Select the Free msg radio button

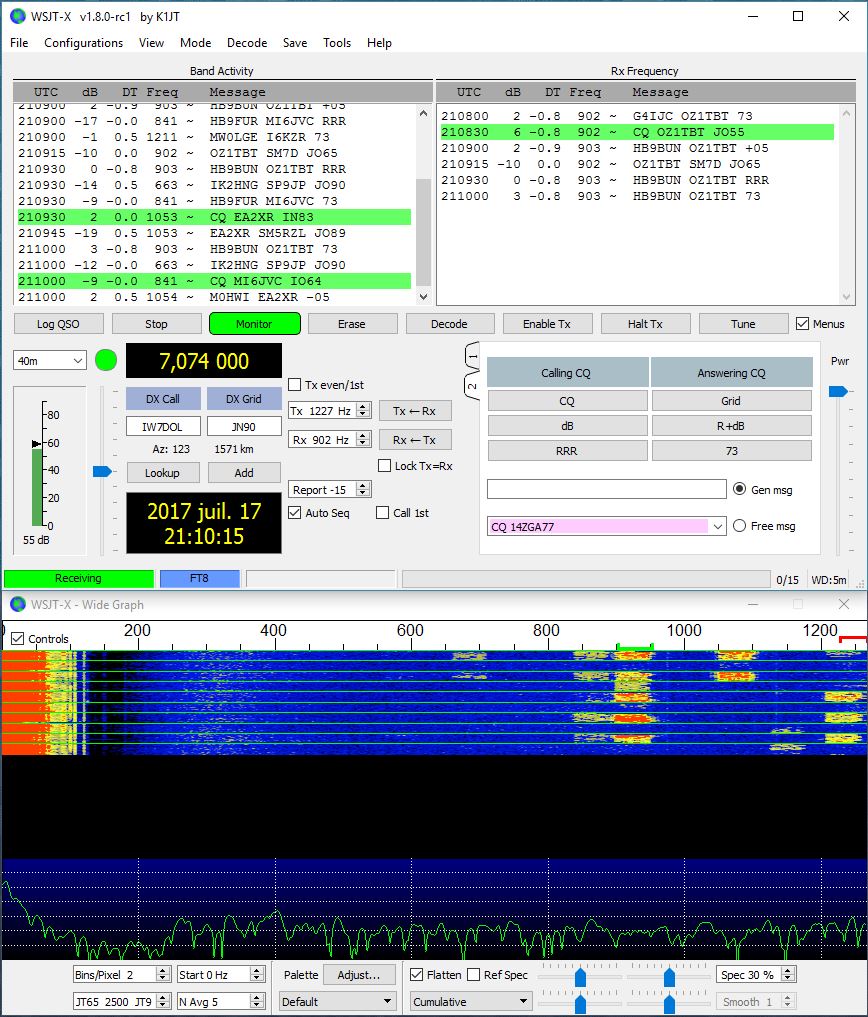tap(740, 525)
